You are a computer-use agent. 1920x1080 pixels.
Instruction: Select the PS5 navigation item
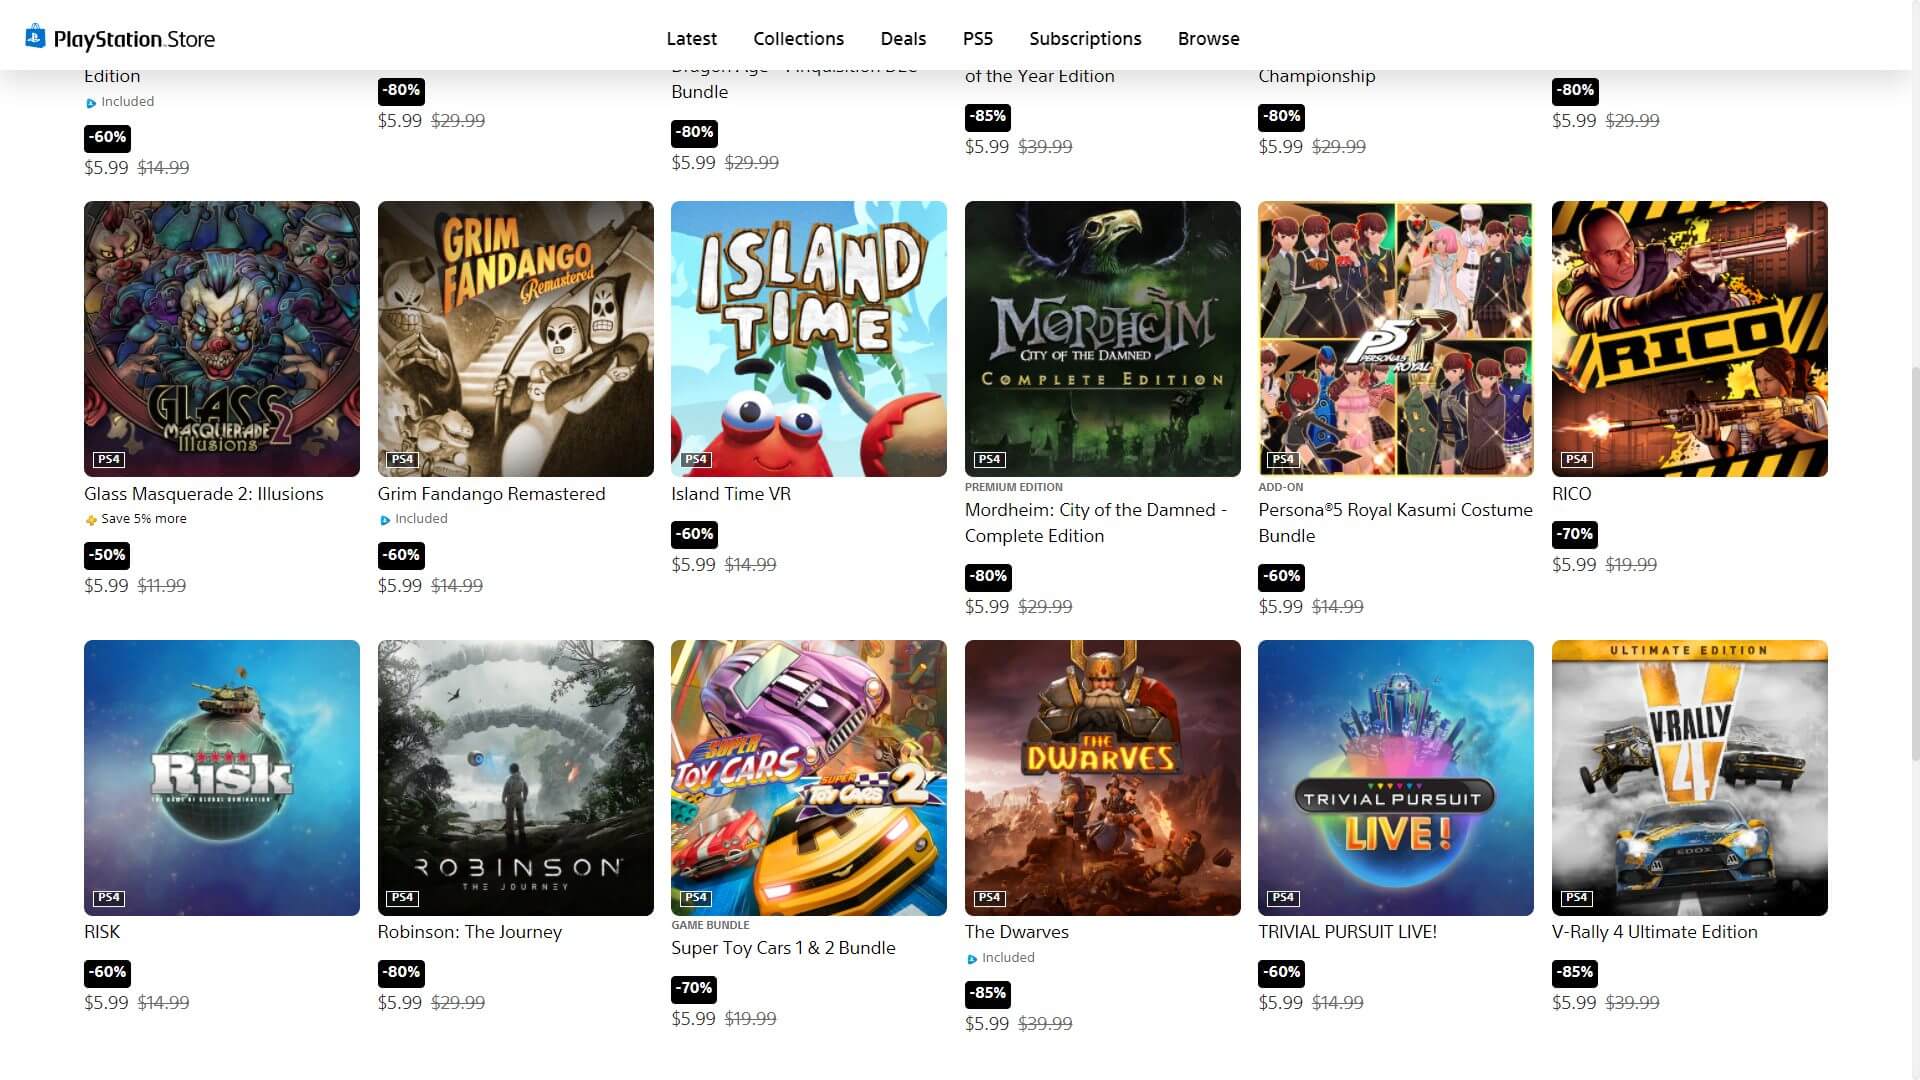click(977, 39)
